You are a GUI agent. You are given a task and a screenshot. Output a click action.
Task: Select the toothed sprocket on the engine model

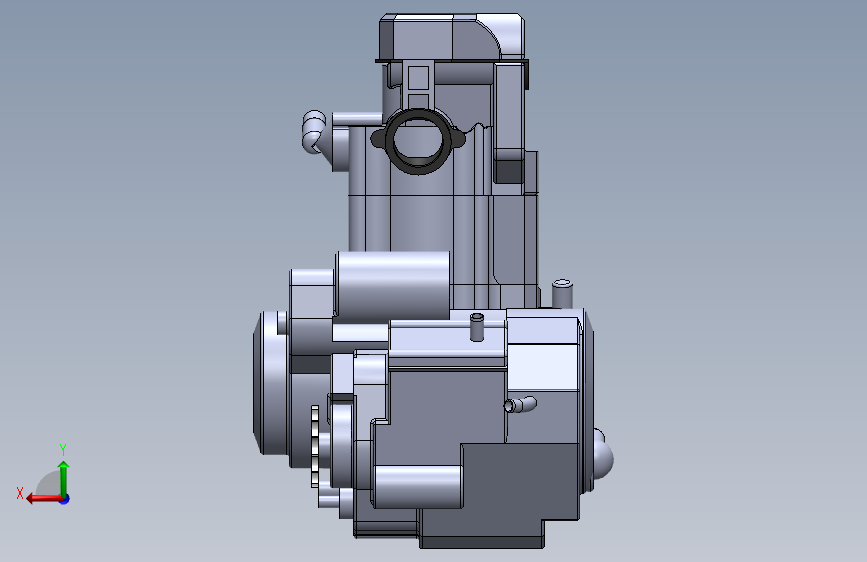[315, 446]
